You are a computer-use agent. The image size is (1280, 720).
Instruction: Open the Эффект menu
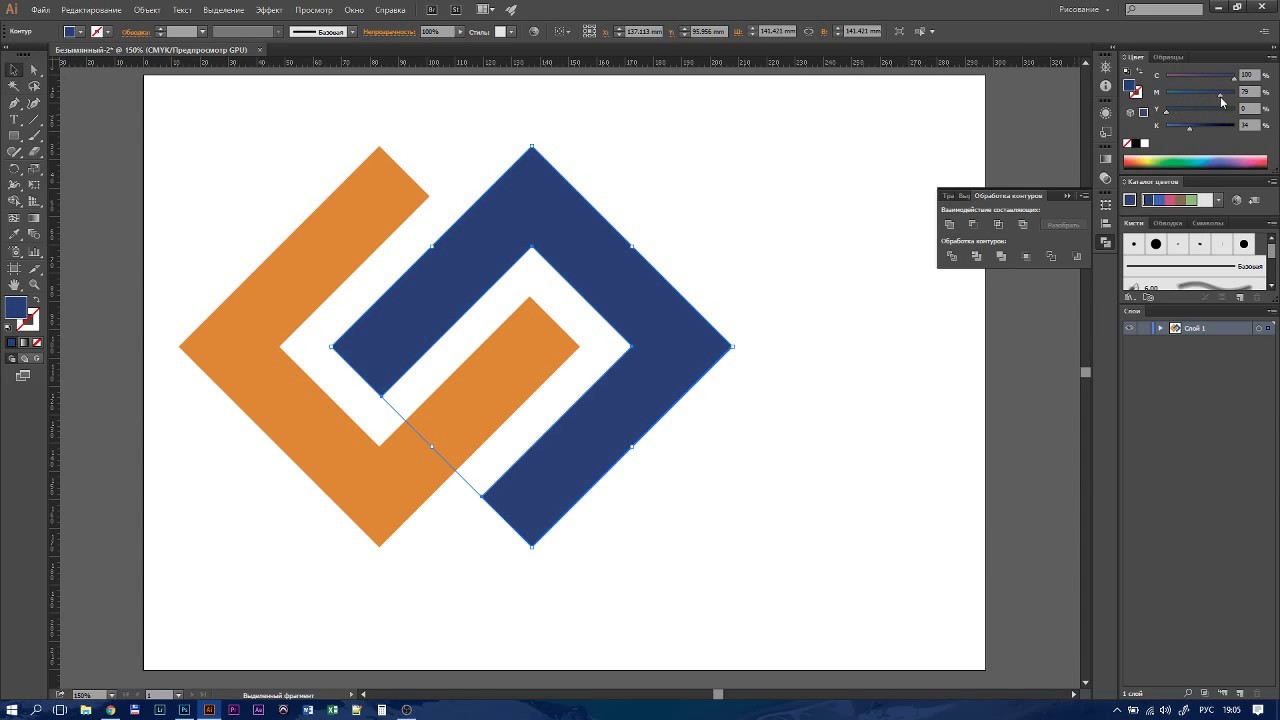point(269,10)
